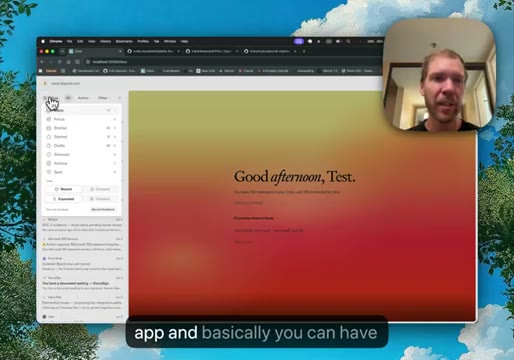Click the Drafts document icon

[x=49, y=146]
